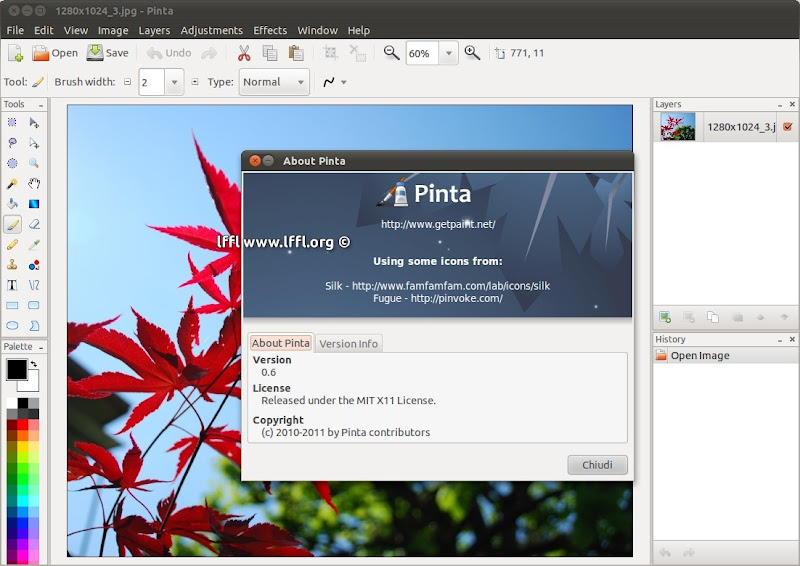The height and width of the screenshot is (566, 800).
Task: Click the Crop to Selection icon
Action: tap(331, 53)
